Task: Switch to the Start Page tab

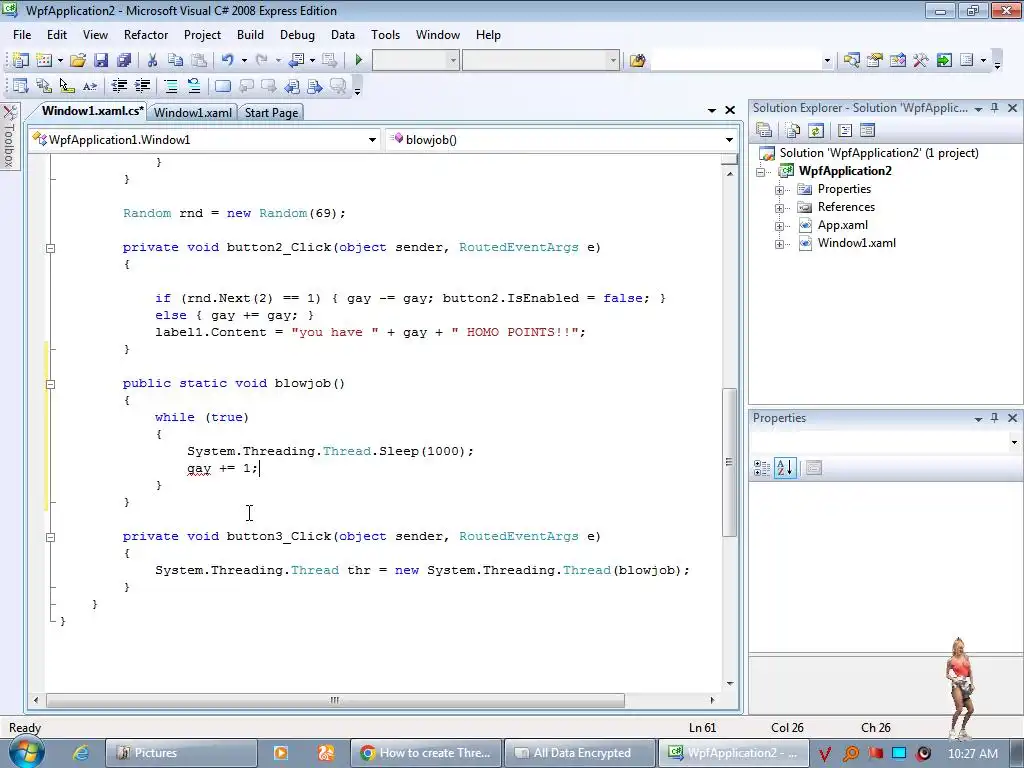Action: click(271, 112)
